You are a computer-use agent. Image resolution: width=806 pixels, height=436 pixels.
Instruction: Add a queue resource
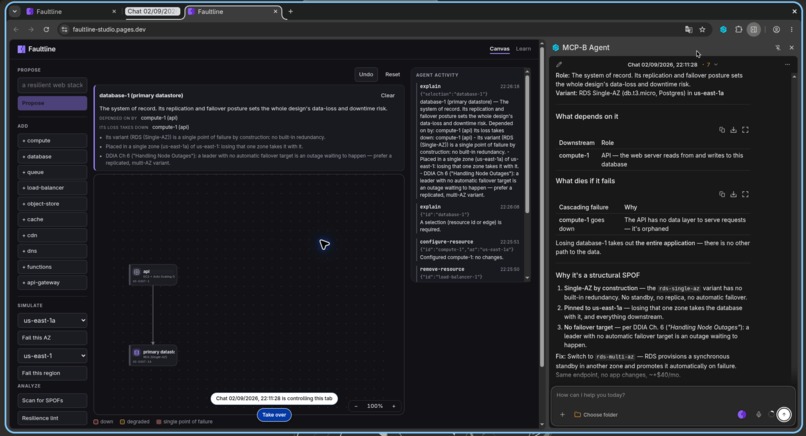(x=52, y=172)
